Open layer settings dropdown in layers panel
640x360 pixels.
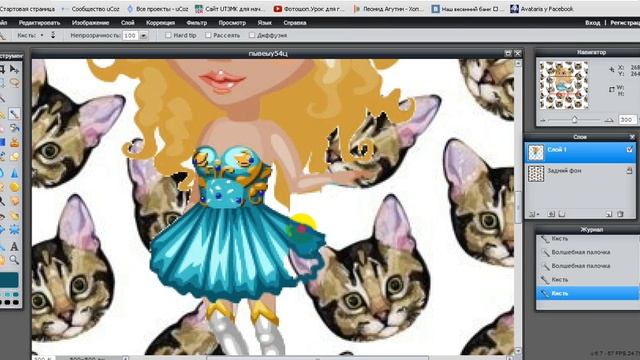tap(533, 214)
